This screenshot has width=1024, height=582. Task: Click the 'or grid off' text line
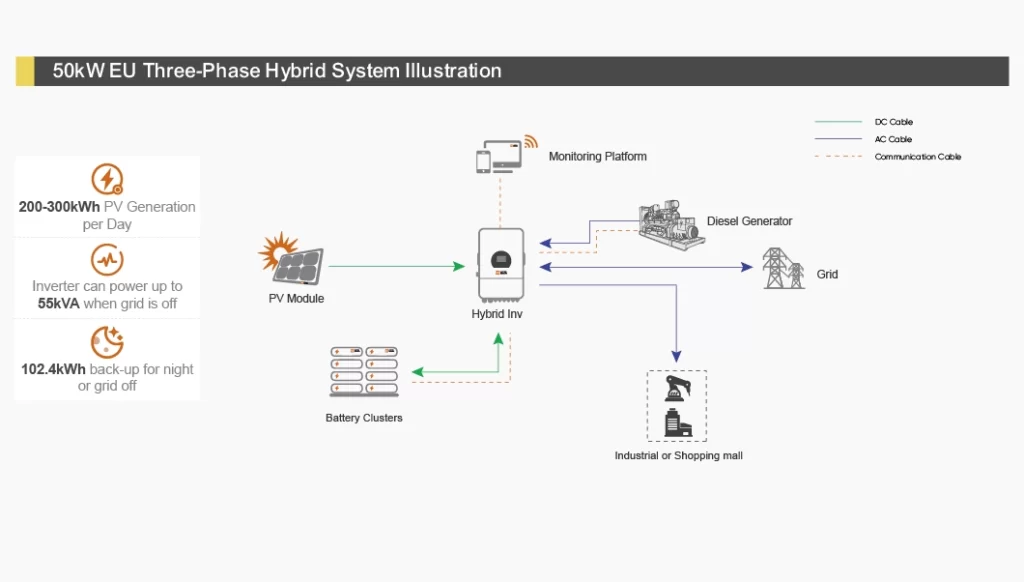(107, 386)
